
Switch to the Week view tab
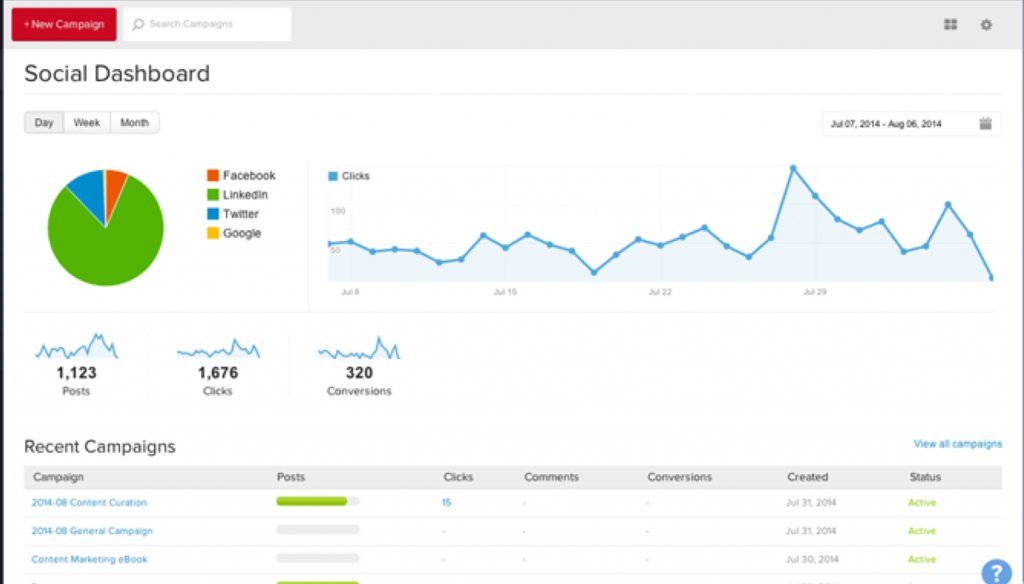click(86, 122)
